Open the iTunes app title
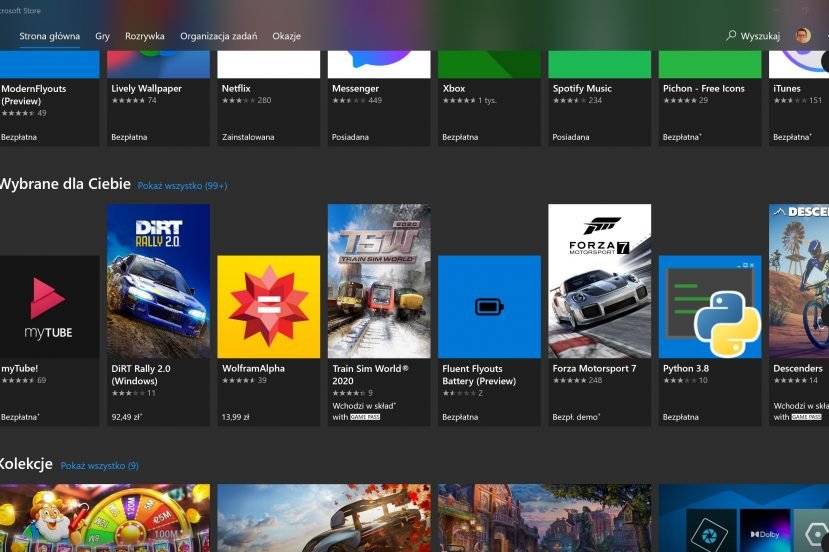829x552 pixels. coord(787,88)
